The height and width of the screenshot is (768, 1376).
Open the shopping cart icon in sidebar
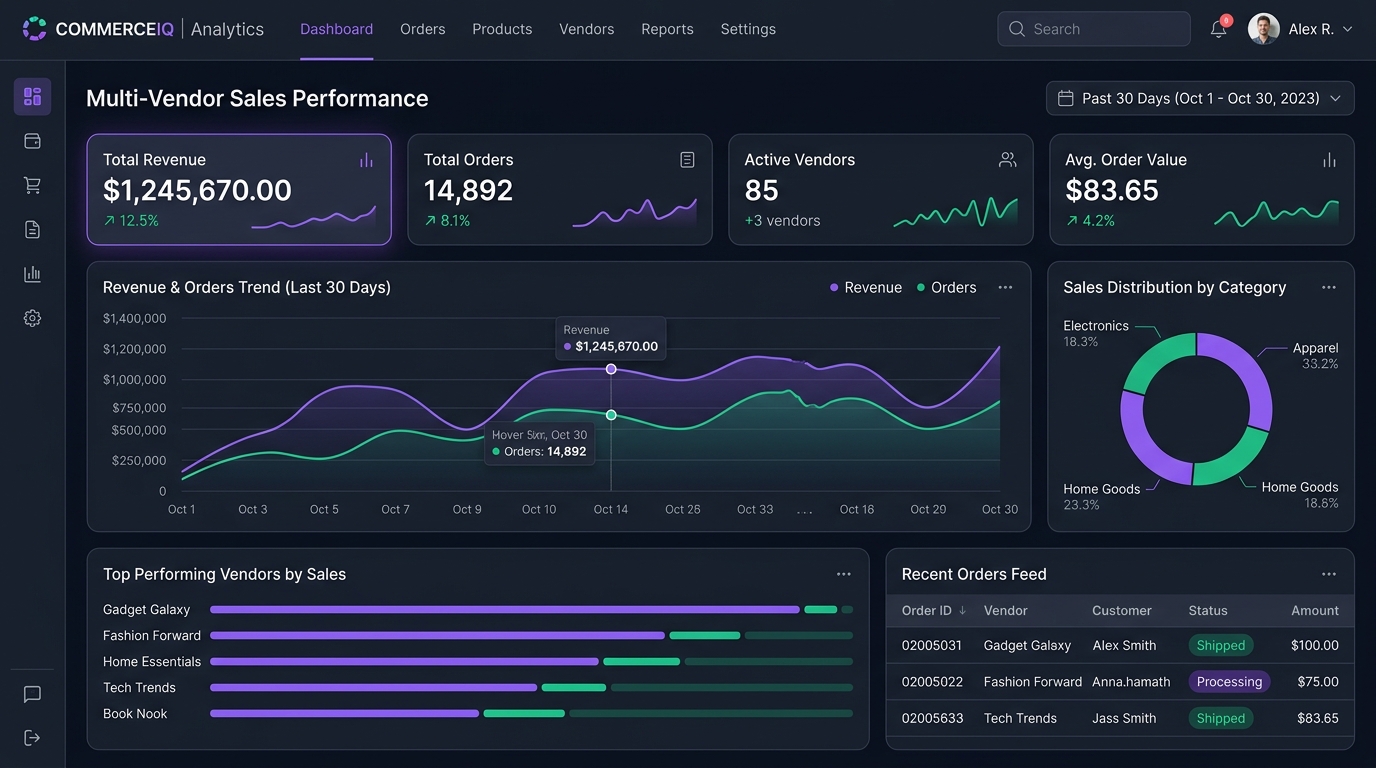(x=32, y=185)
